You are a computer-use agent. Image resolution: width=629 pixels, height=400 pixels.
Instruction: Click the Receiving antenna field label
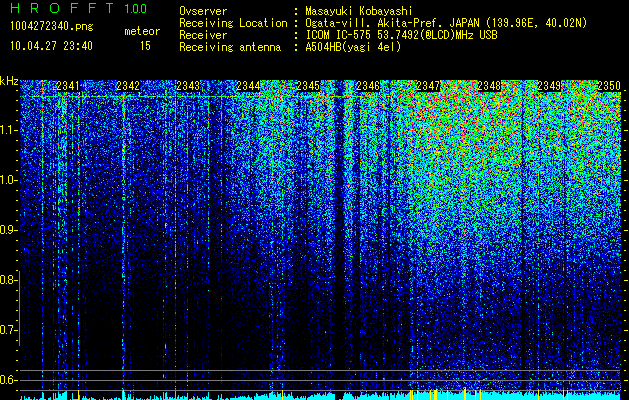point(230,47)
